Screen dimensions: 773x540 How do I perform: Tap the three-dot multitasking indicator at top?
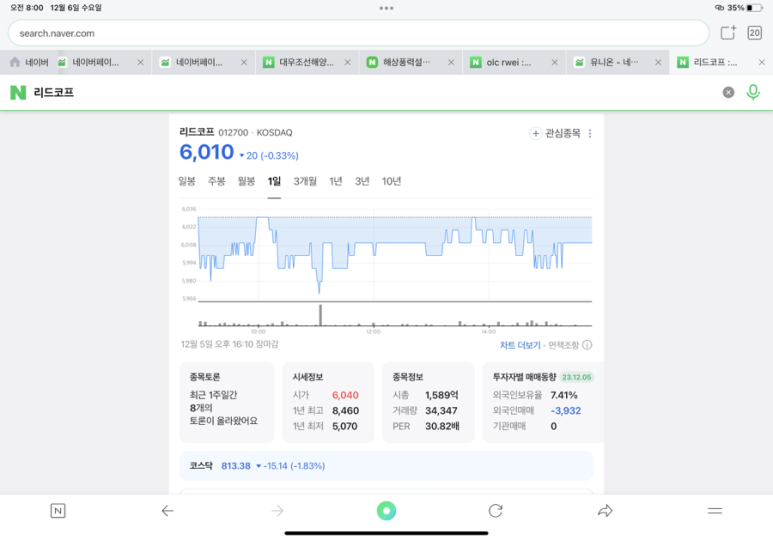[x=386, y=8]
